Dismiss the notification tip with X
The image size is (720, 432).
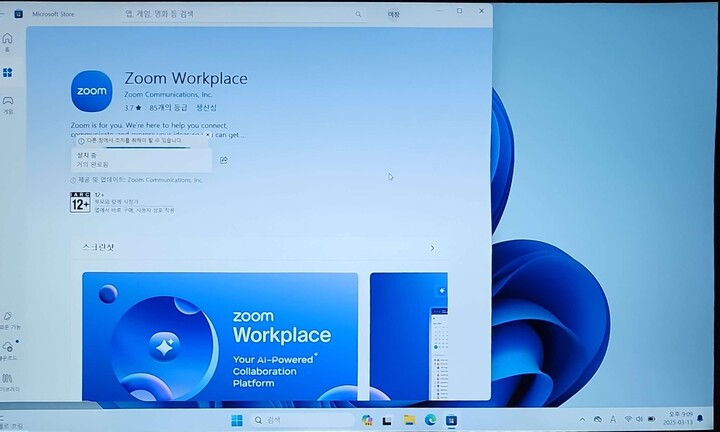click(x=207, y=135)
